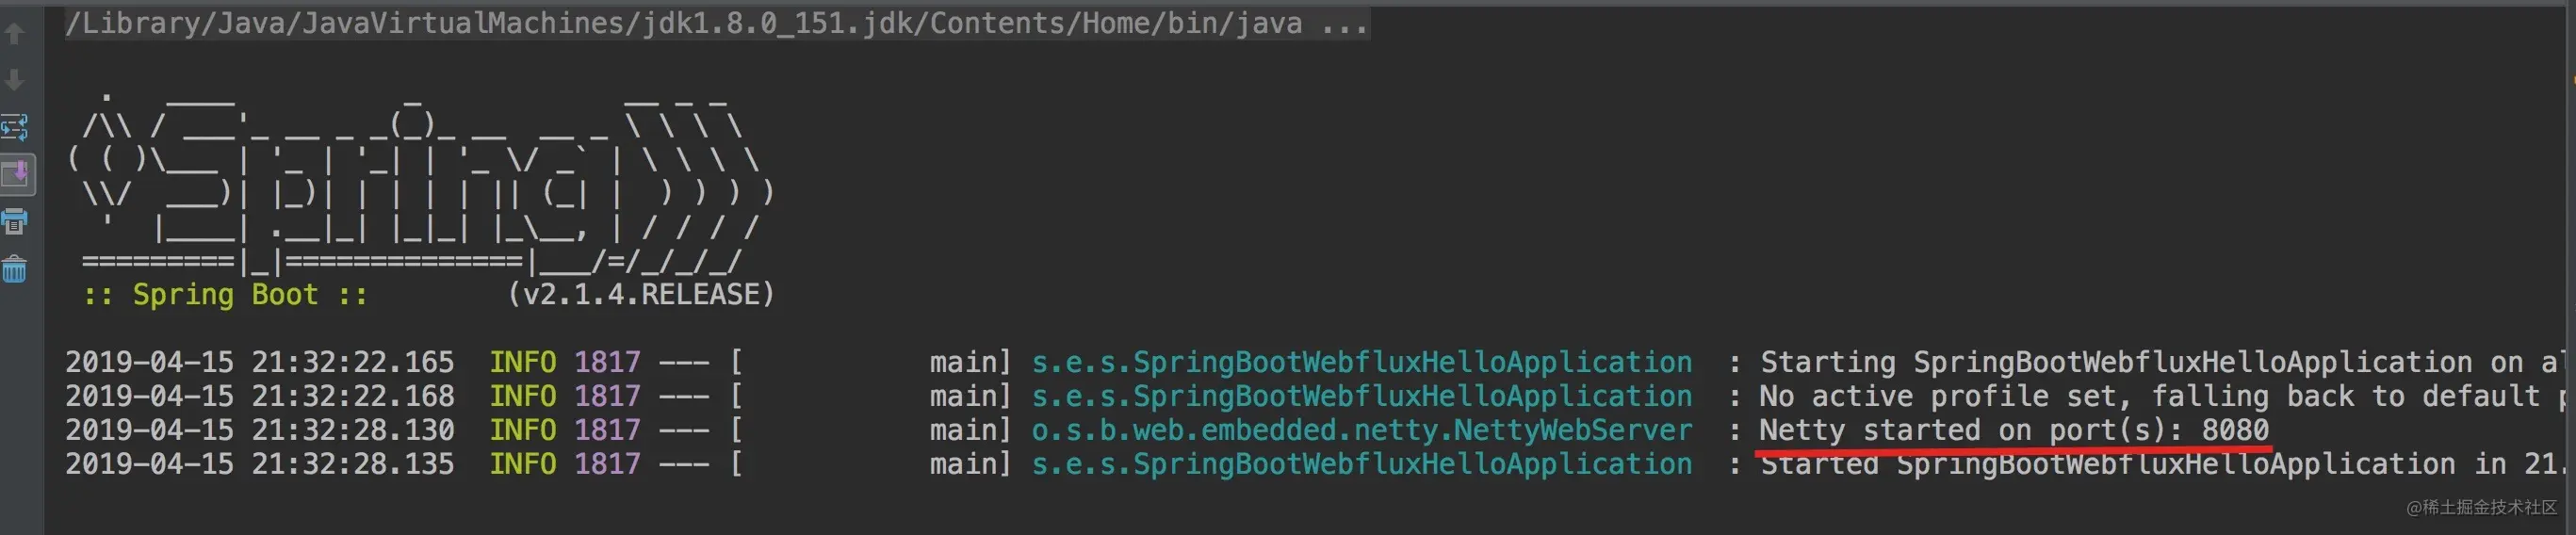Toggle soft-wrap console icon
Image resolution: width=2576 pixels, height=535 pixels.
(x=15, y=127)
